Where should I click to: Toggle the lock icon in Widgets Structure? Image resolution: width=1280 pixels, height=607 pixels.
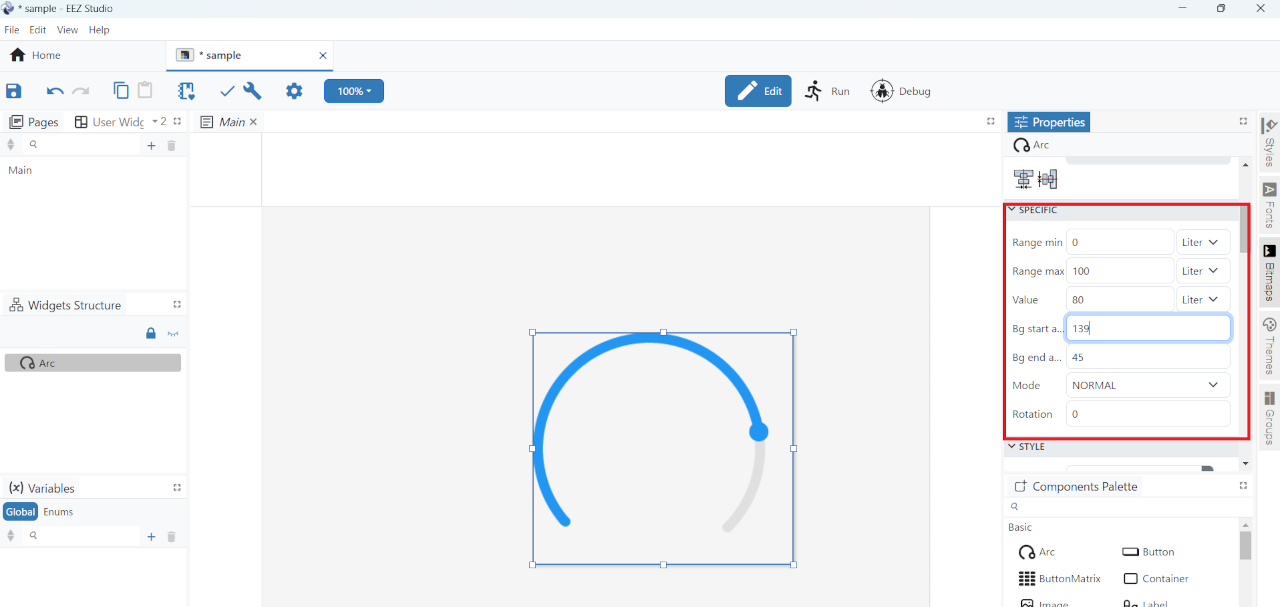[151, 333]
